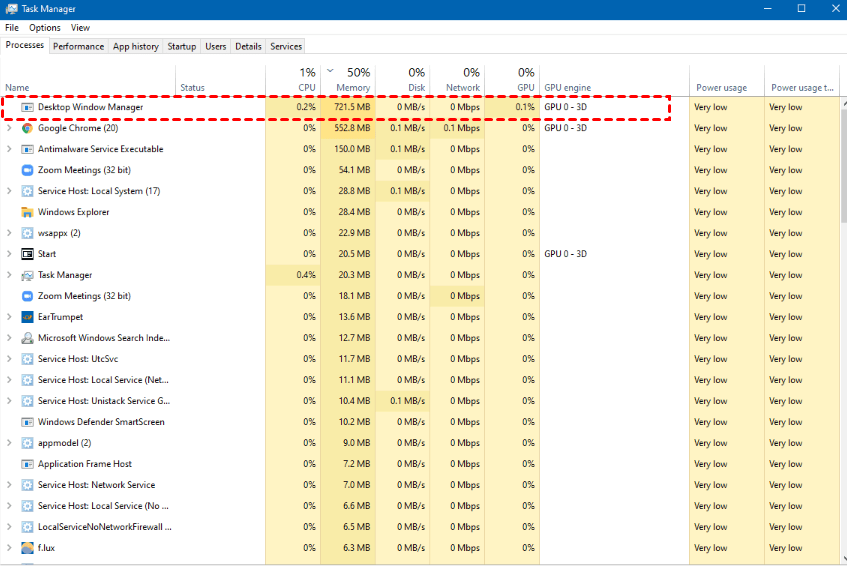This screenshot has width=847, height=573.
Task: Open the File menu
Action: tap(12, 28)
